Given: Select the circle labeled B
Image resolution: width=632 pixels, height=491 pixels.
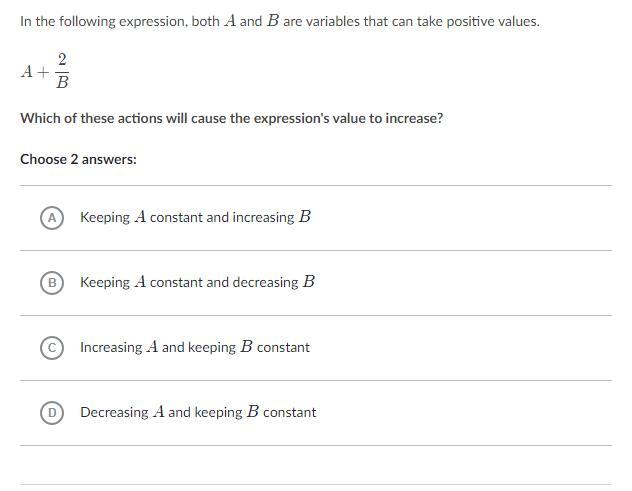Looking at the screenshot, I should tap(52, 283).
